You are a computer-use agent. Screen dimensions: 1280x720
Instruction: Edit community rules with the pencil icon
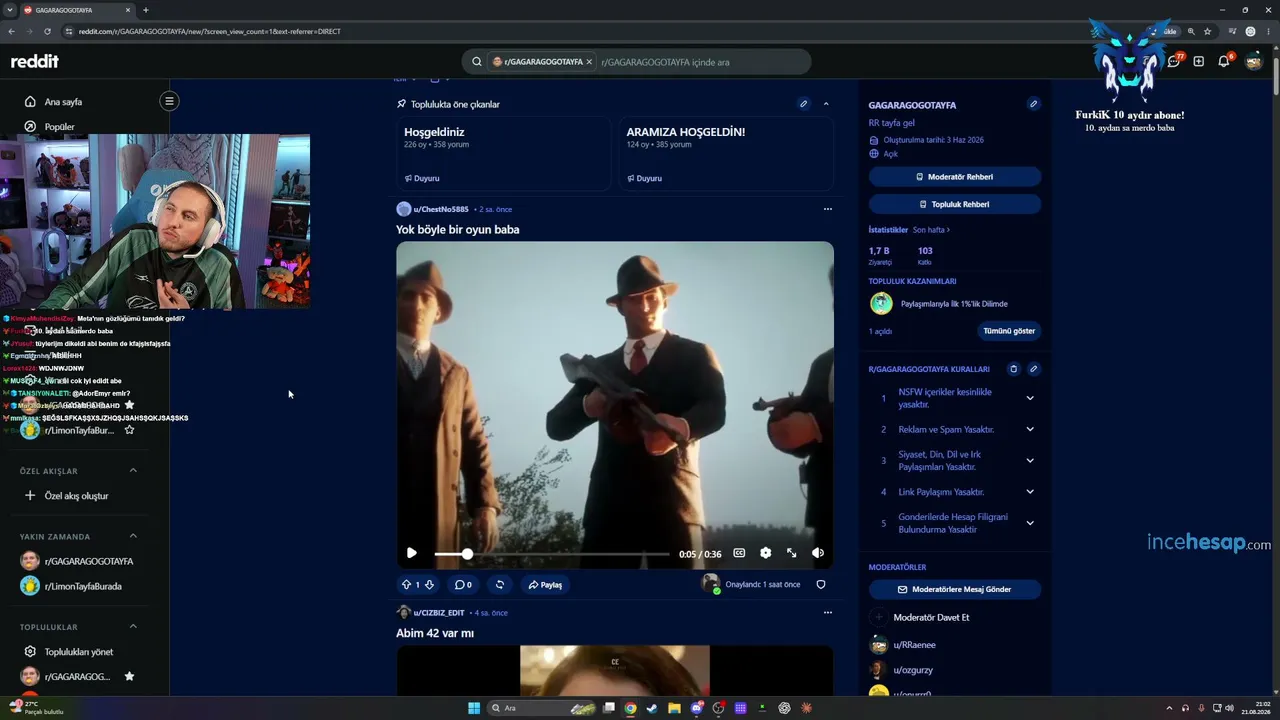pos(1033,369)
